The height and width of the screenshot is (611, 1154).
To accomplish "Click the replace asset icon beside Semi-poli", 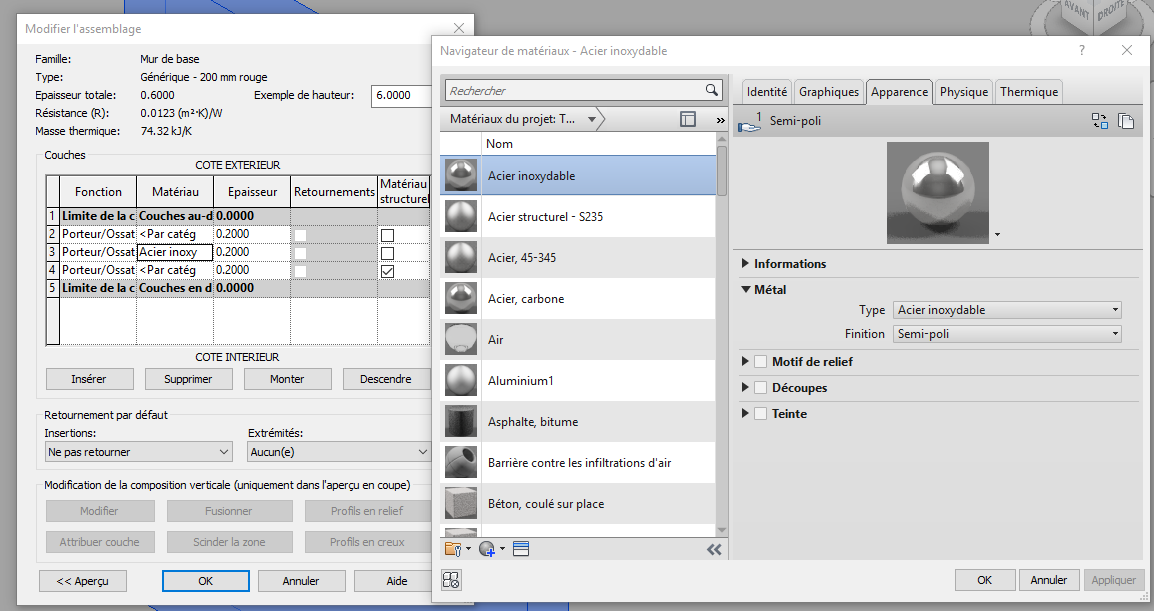I will tap(1099, 121).
